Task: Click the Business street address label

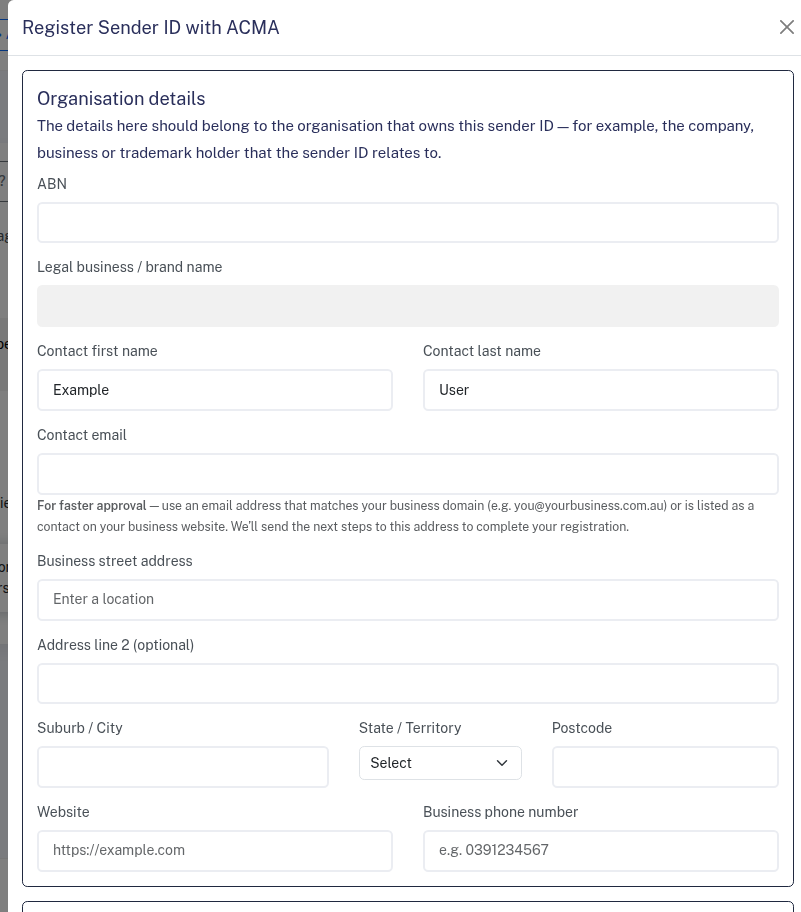Action: (x=114, y=561)
